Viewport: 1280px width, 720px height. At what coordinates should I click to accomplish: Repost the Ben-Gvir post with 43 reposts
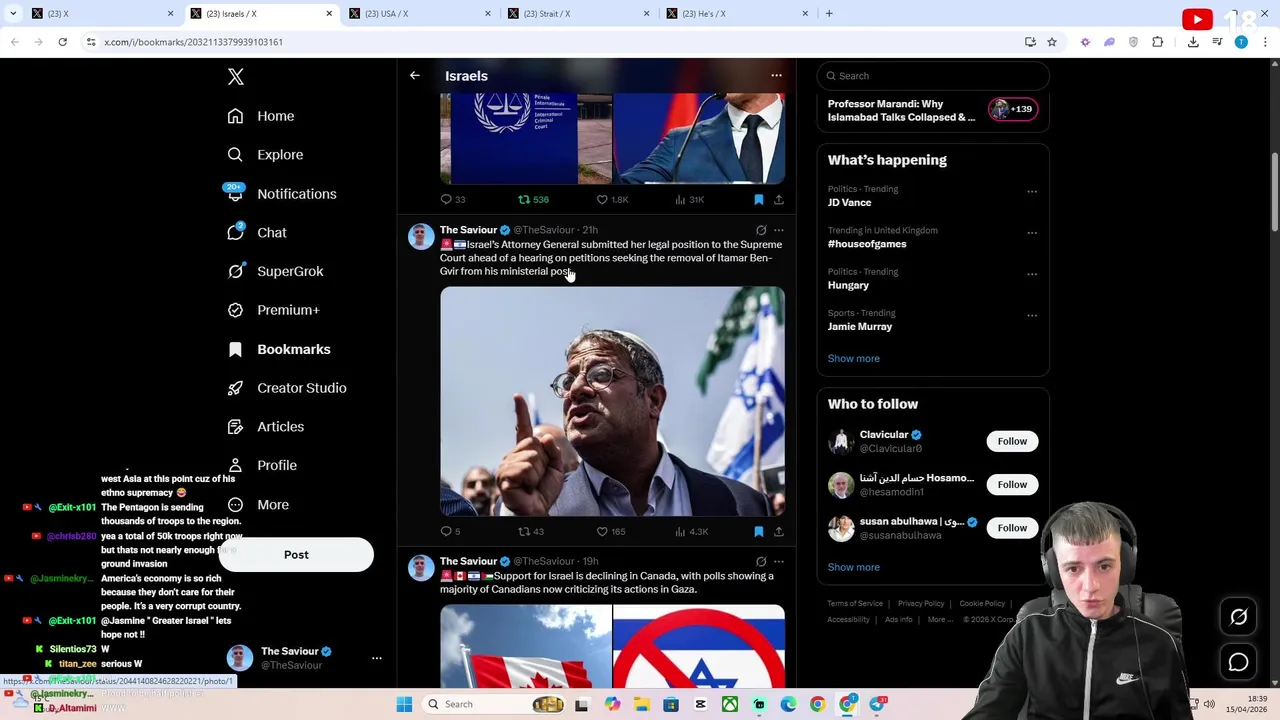(530, 532)
